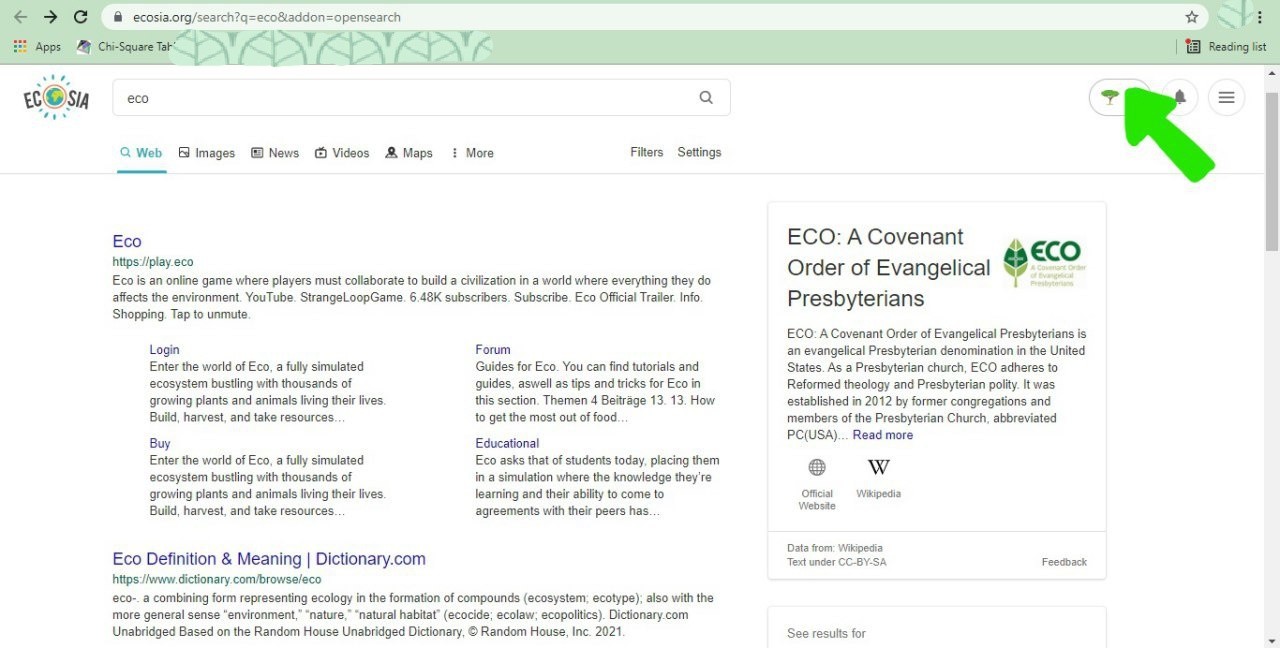Click the See results for text

click(x=826, y=633)
